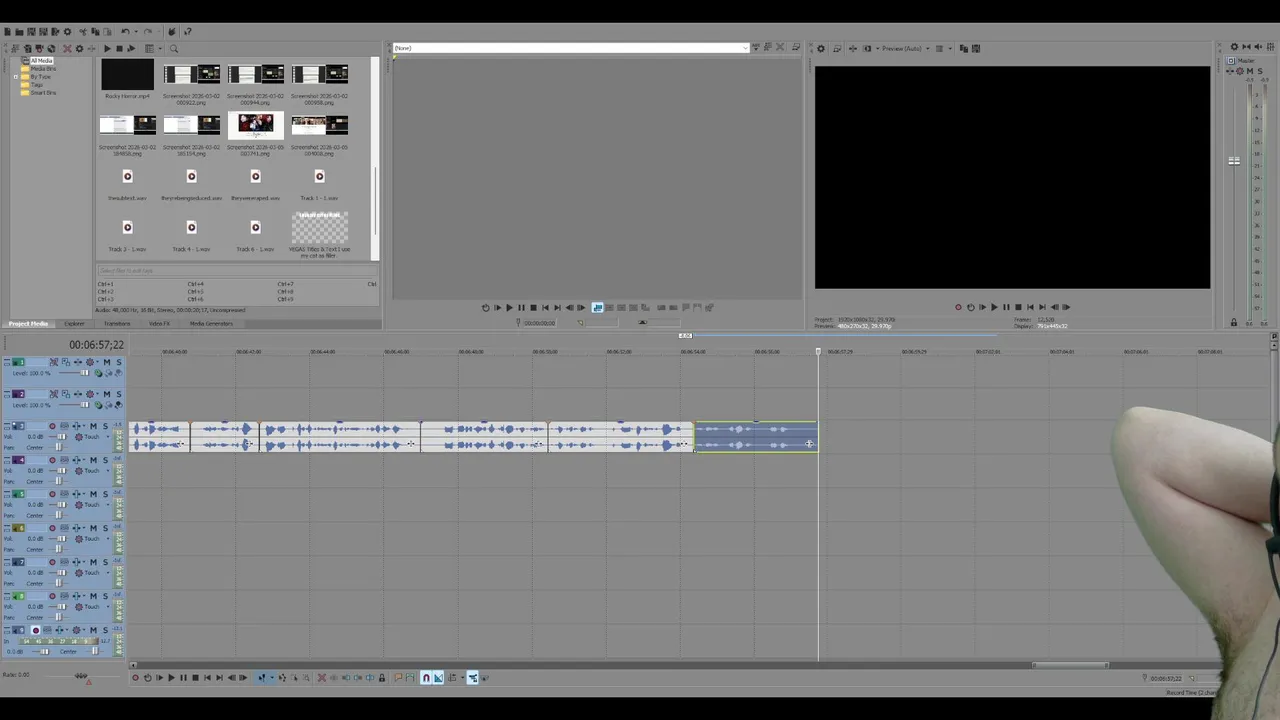Image resolution: width=1280 pixels, height=720 pixels.
Task: Click Go to Start on timeline transport
Action: pos(207,678)
